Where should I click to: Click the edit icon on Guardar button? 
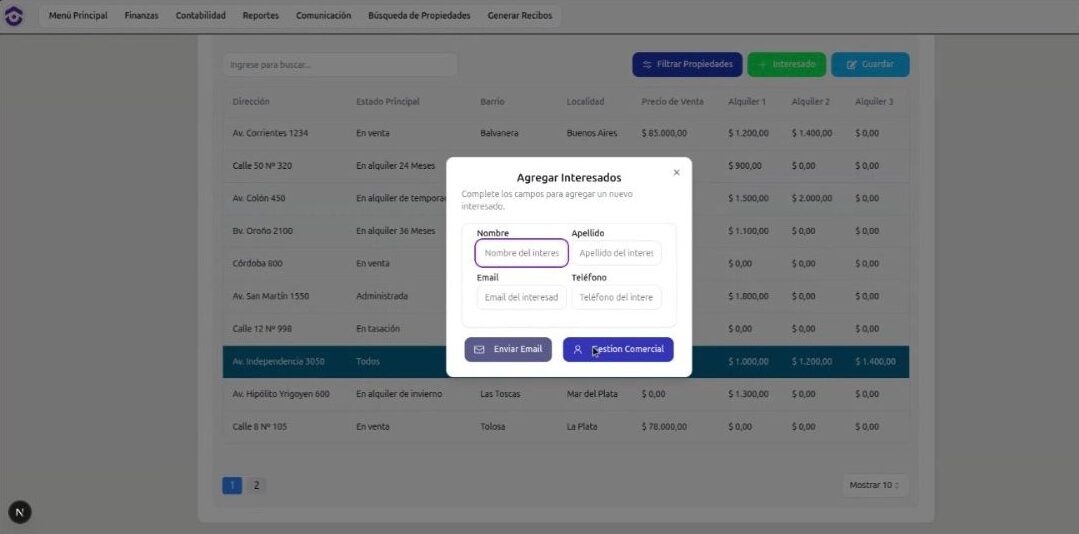click(x=852, y=65)
